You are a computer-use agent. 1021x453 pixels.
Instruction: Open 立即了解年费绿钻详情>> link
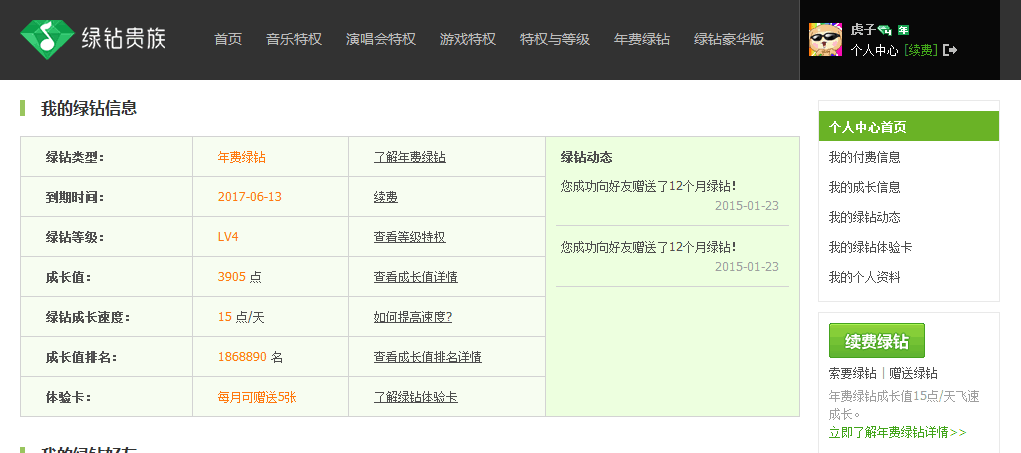coord(897,432)
